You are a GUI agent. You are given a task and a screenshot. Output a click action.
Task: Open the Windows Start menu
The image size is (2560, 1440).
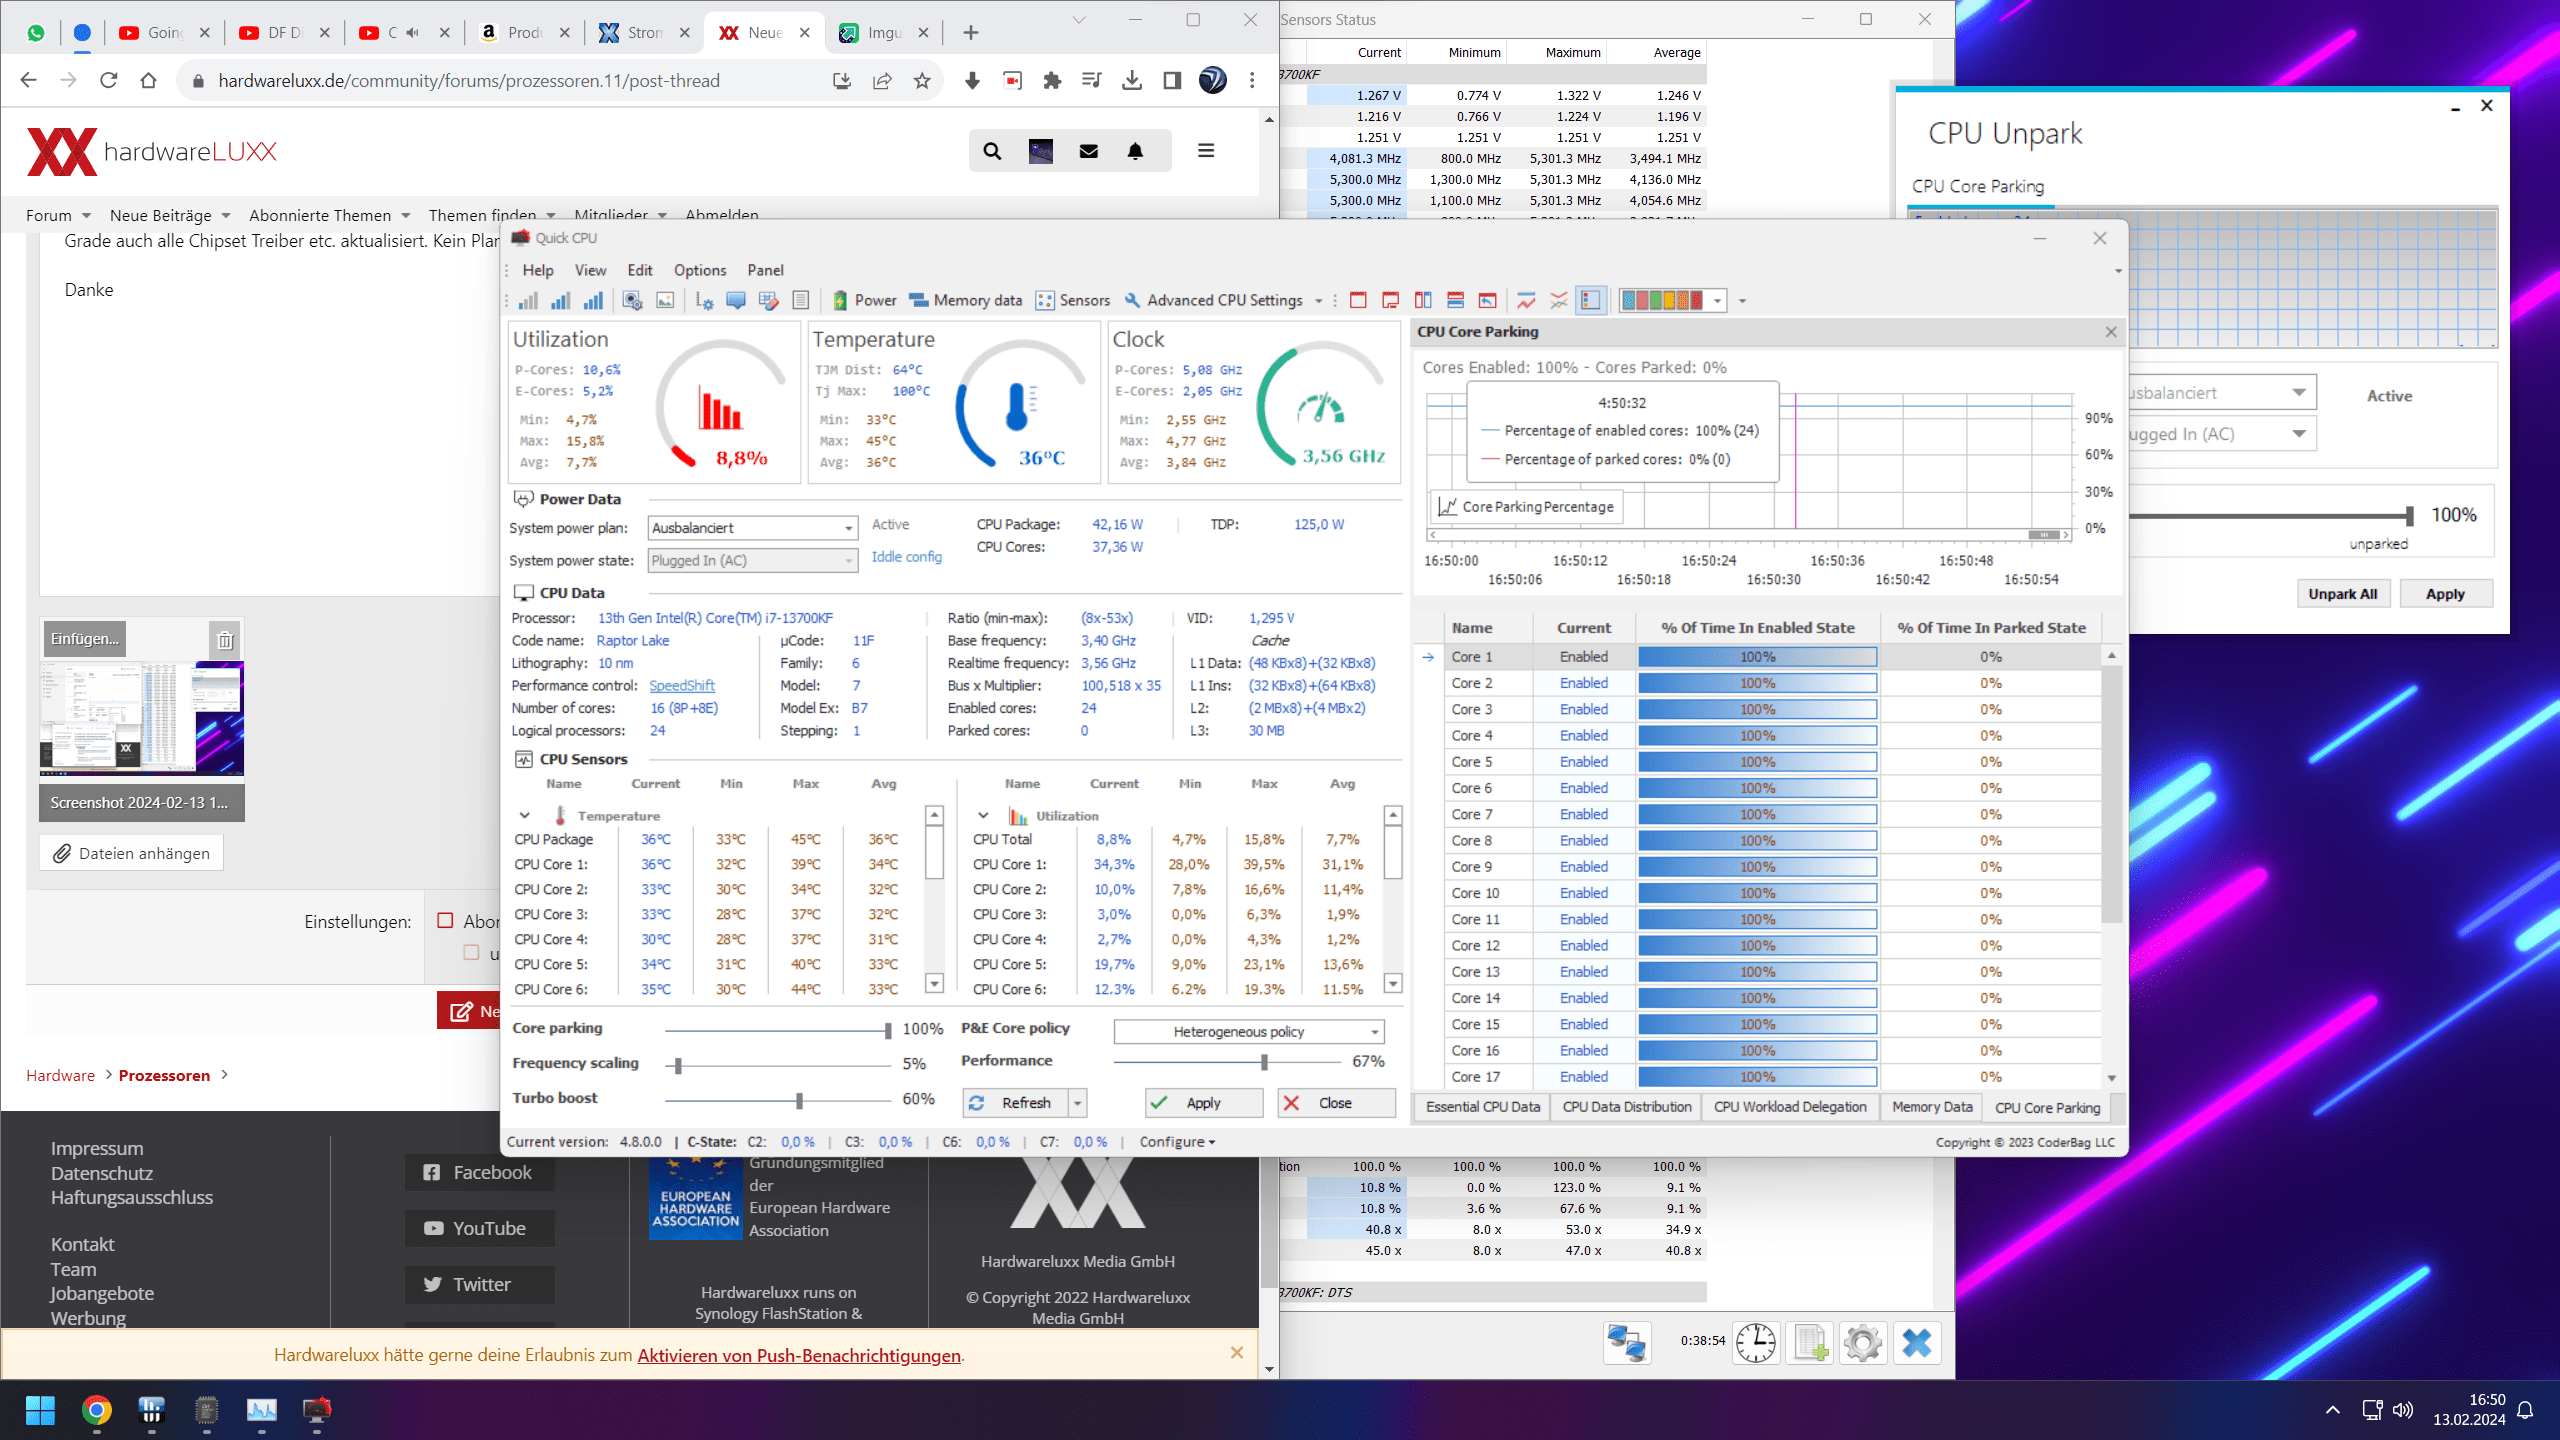41,1411
